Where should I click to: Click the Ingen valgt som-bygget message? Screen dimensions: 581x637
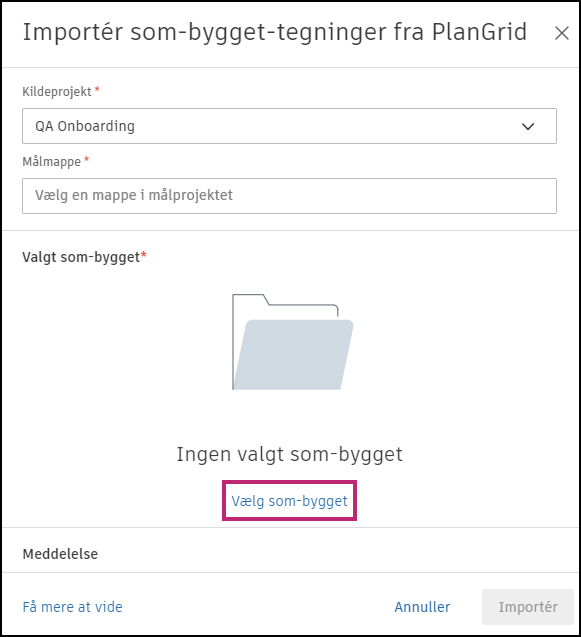289,454
